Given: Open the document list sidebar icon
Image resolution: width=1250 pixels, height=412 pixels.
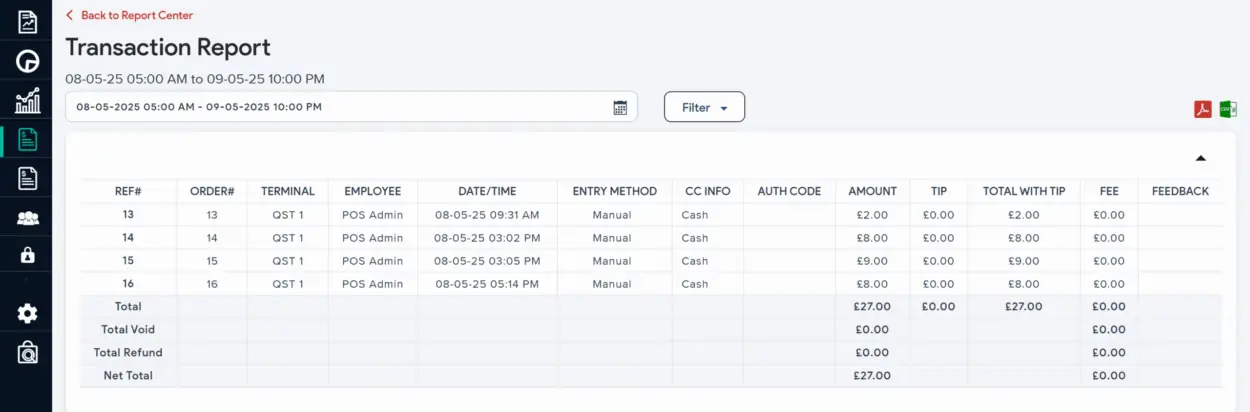Looking at the screenshot, I should point(27,178).
